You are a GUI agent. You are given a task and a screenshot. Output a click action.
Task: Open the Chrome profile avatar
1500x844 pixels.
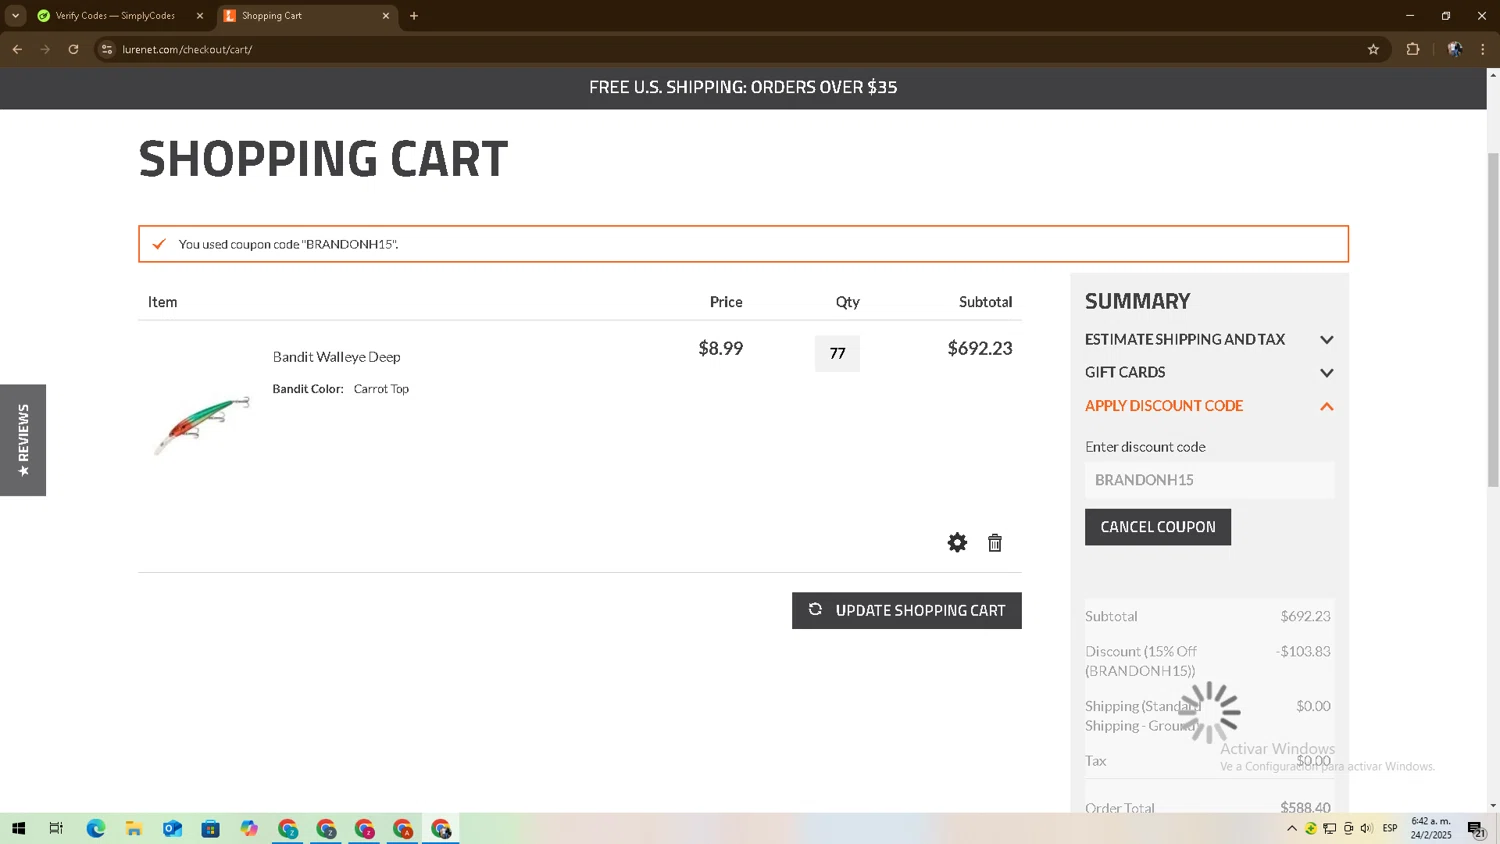tap(1455, 49)
